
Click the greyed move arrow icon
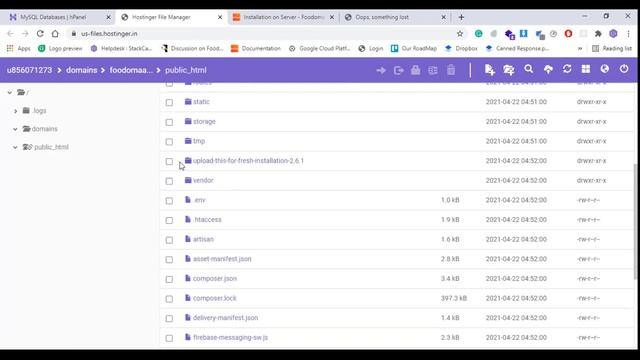(381, 71)
